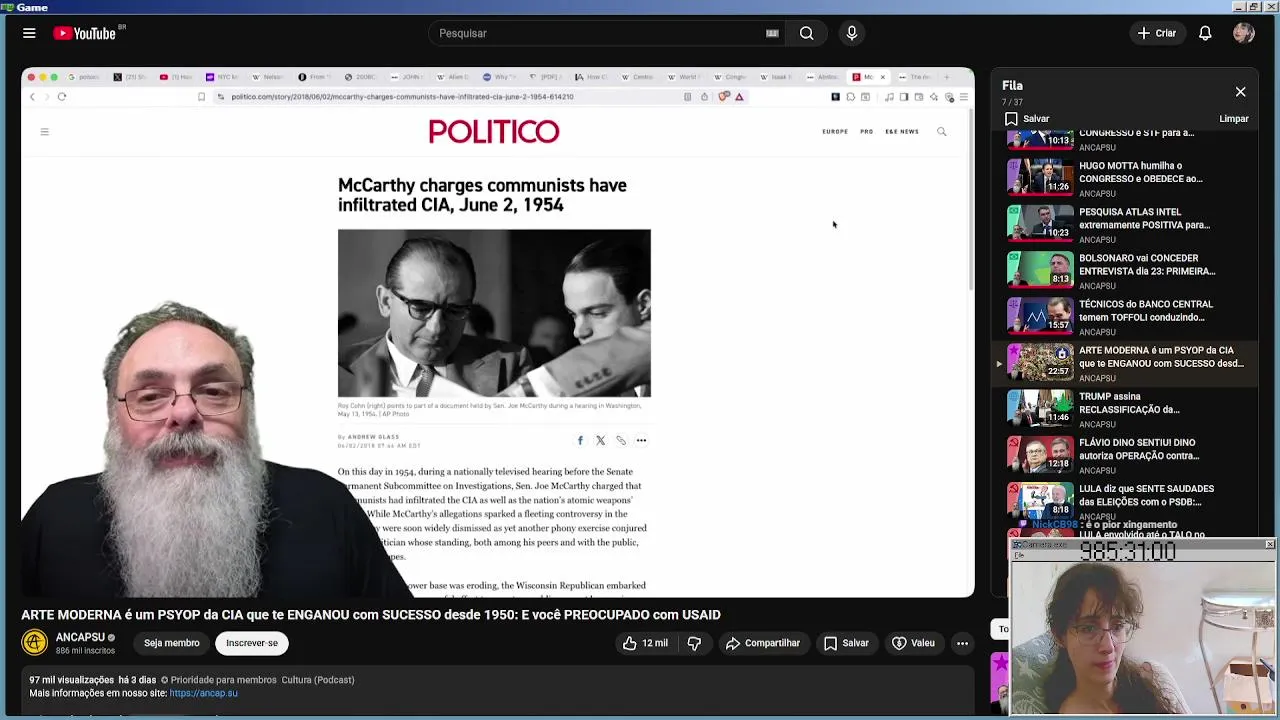Open ANCAPSU channel name link
Screen dimensions: 1280x720
80,637
